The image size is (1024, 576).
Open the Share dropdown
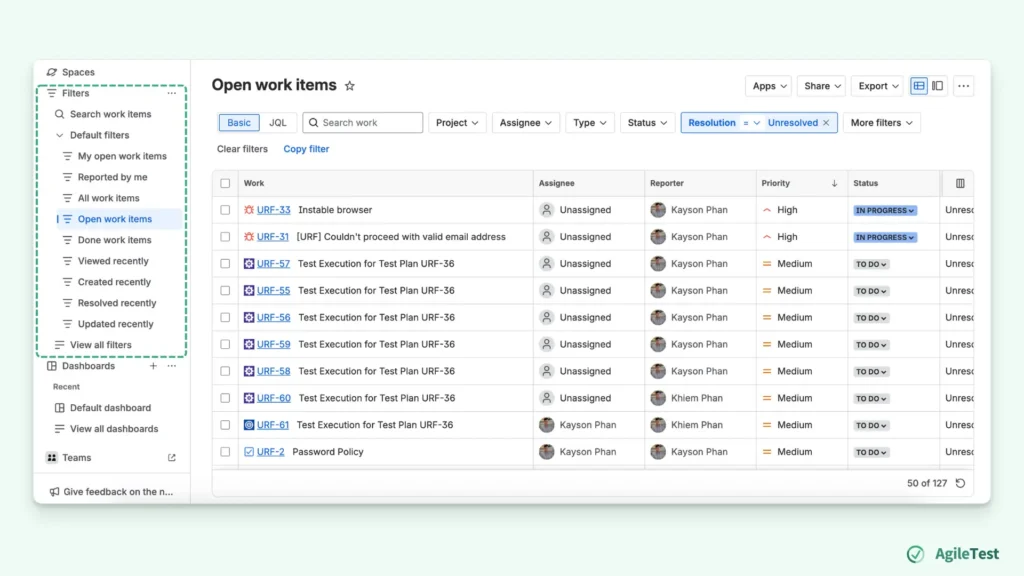pyautogui.click(x=822, y=86)
